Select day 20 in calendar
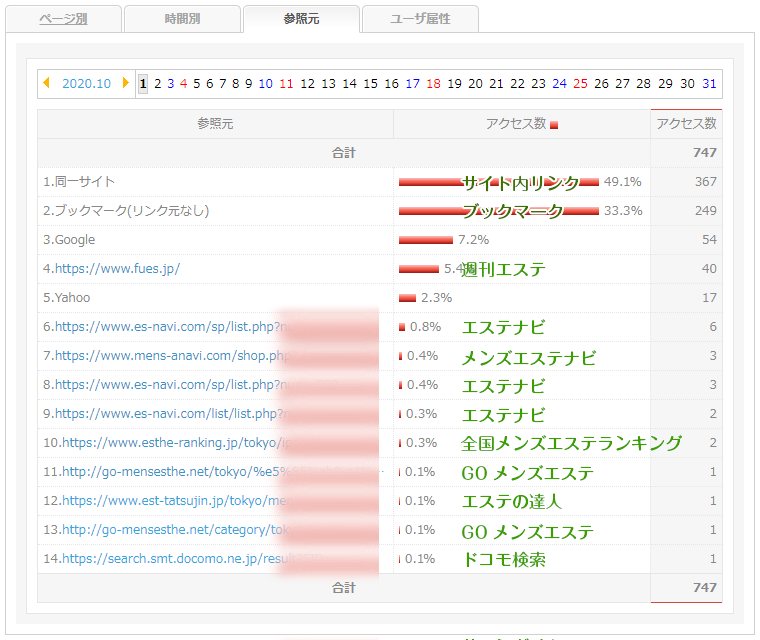 coord(475,83)
